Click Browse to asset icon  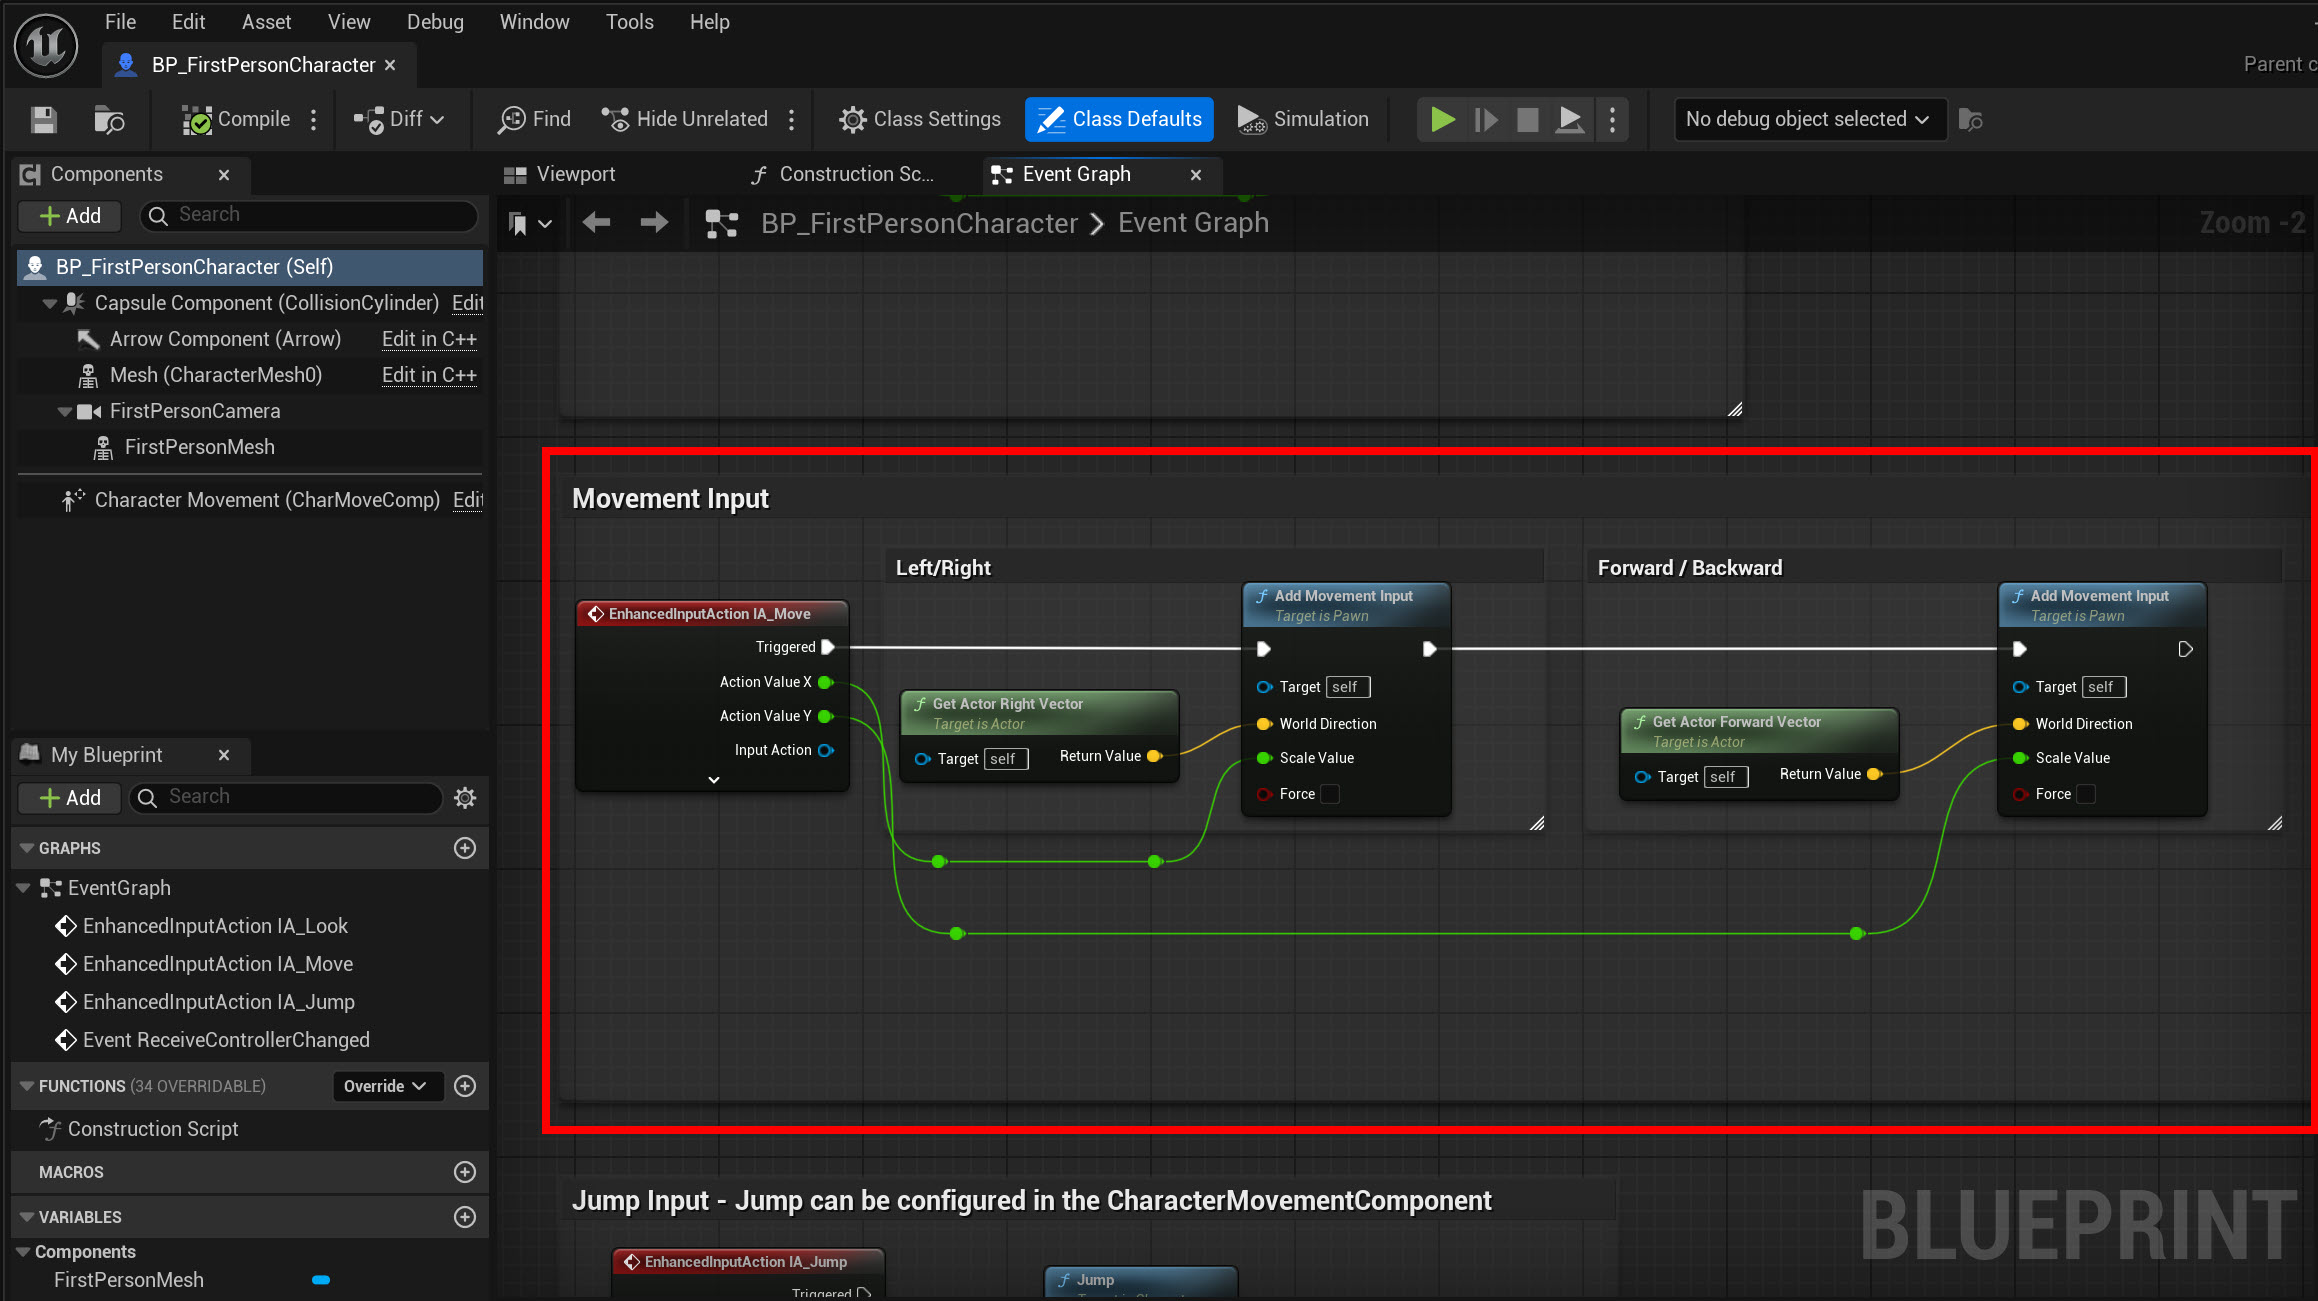108,120
